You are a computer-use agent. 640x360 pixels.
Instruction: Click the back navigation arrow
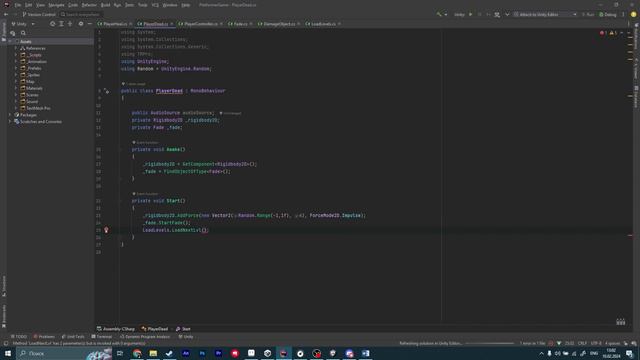(6, 14)
